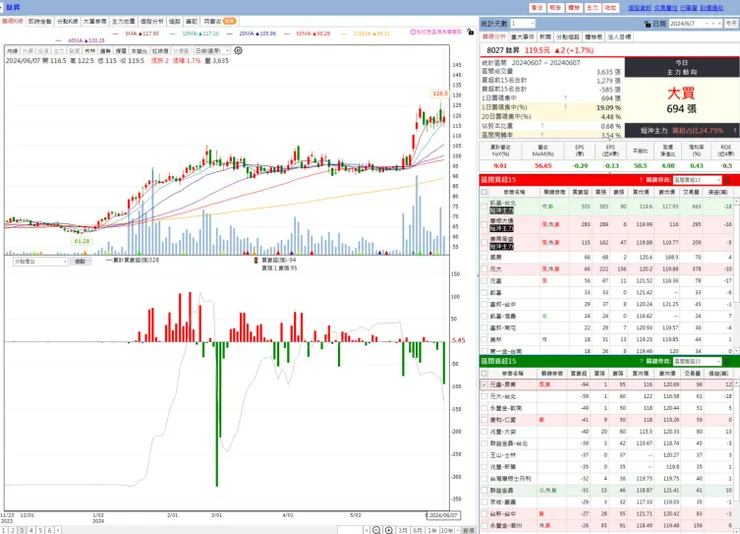
Task: Open help icon beside 3.54 % row
Action: 542,135
